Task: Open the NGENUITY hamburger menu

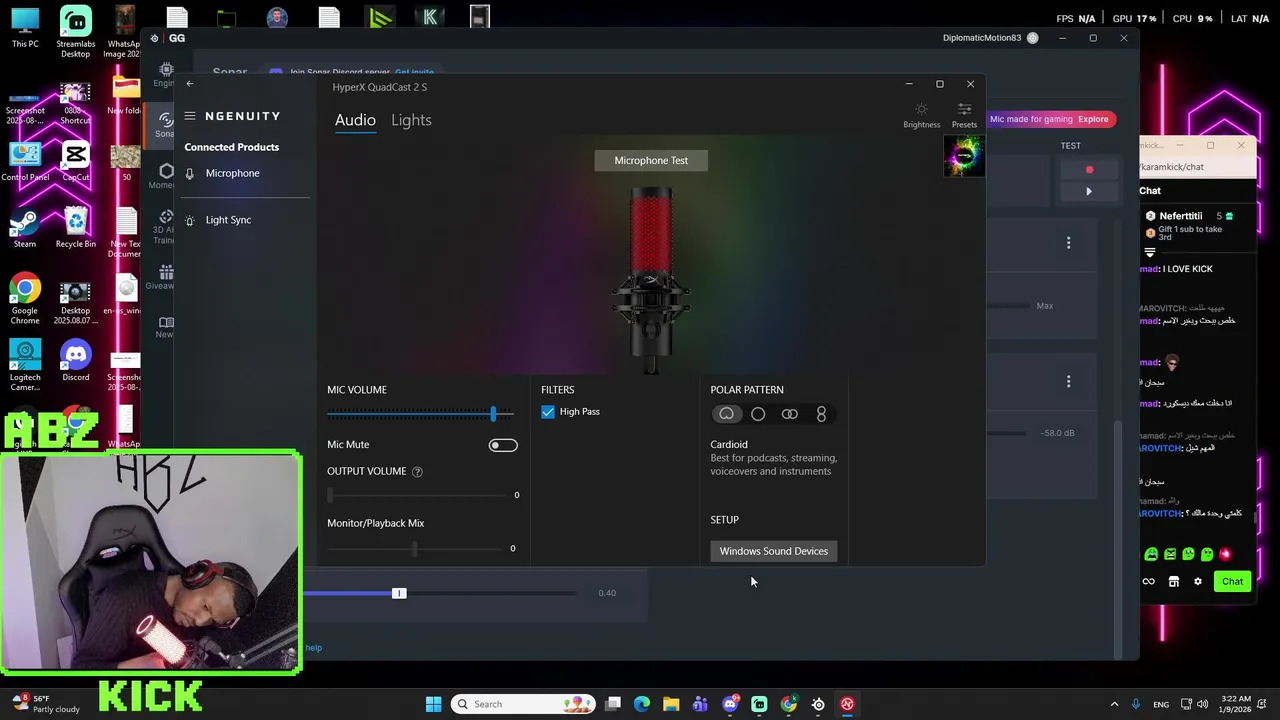Action: [x=190, y=116]
